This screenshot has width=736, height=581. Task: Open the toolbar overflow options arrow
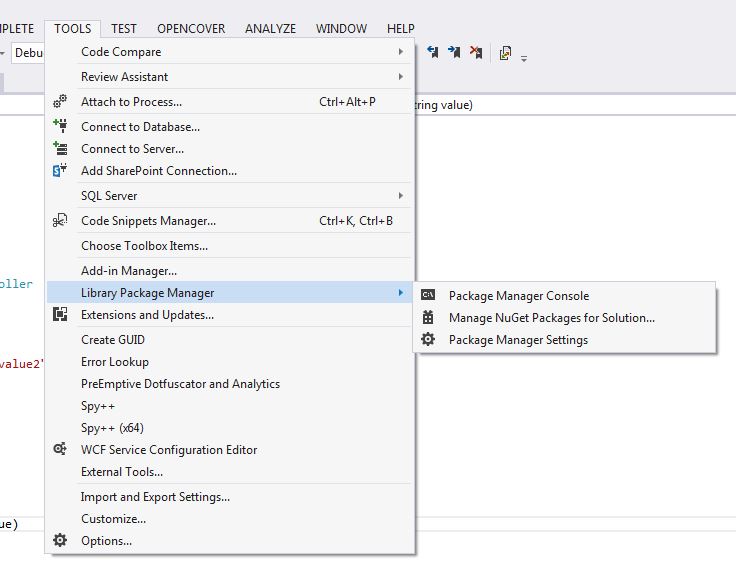point(524,59)
